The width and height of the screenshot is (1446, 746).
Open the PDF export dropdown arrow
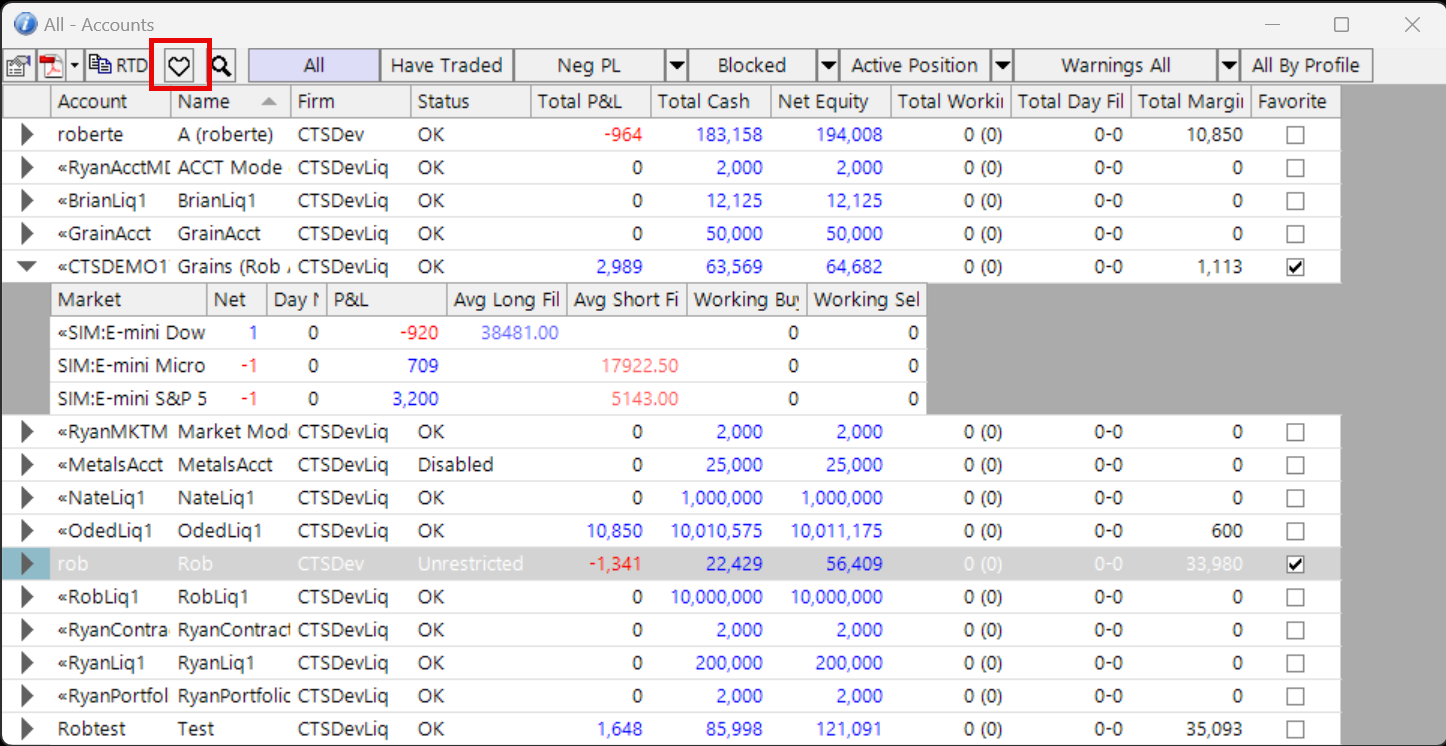tap(75, 66)
